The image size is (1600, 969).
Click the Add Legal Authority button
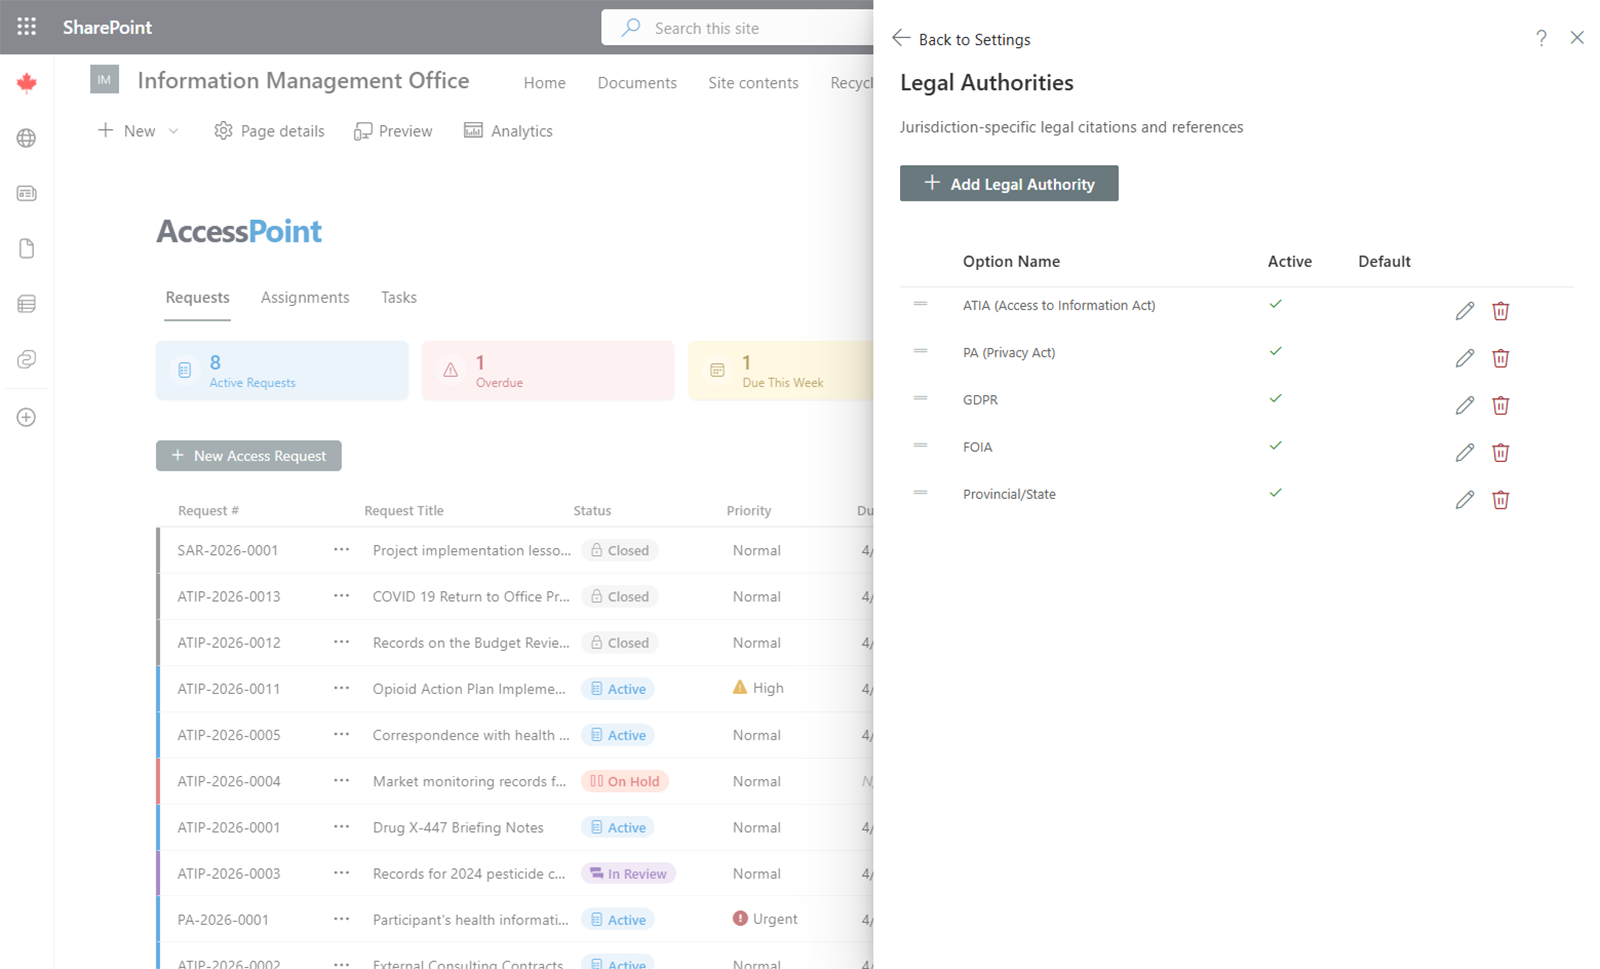coord(1008,183)
